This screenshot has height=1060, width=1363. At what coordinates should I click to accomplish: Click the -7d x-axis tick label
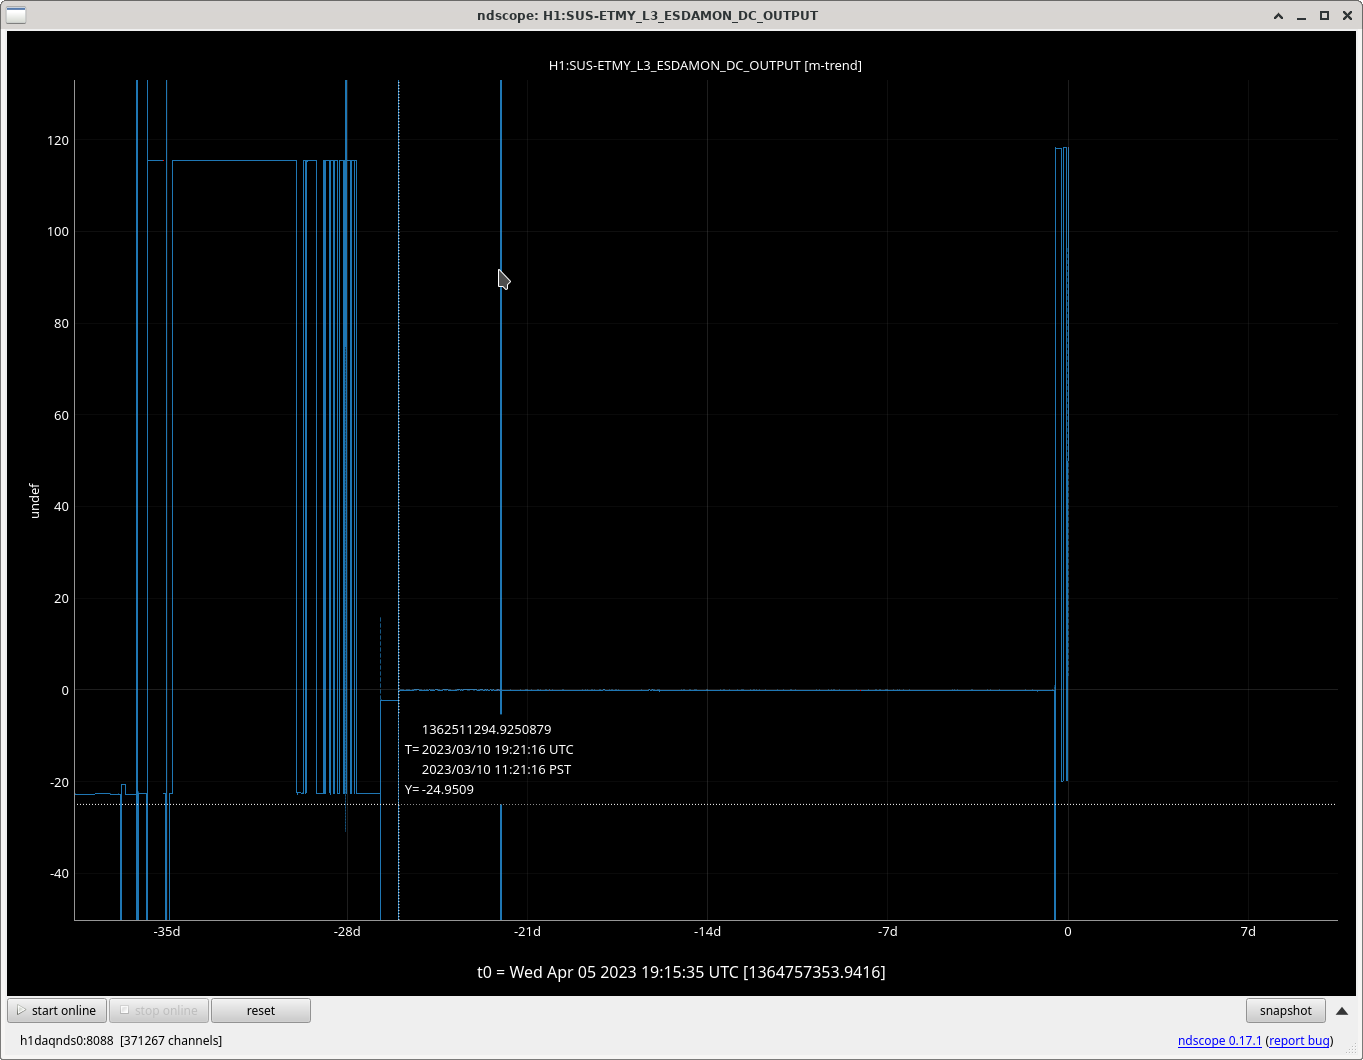(x=888, y=931)
